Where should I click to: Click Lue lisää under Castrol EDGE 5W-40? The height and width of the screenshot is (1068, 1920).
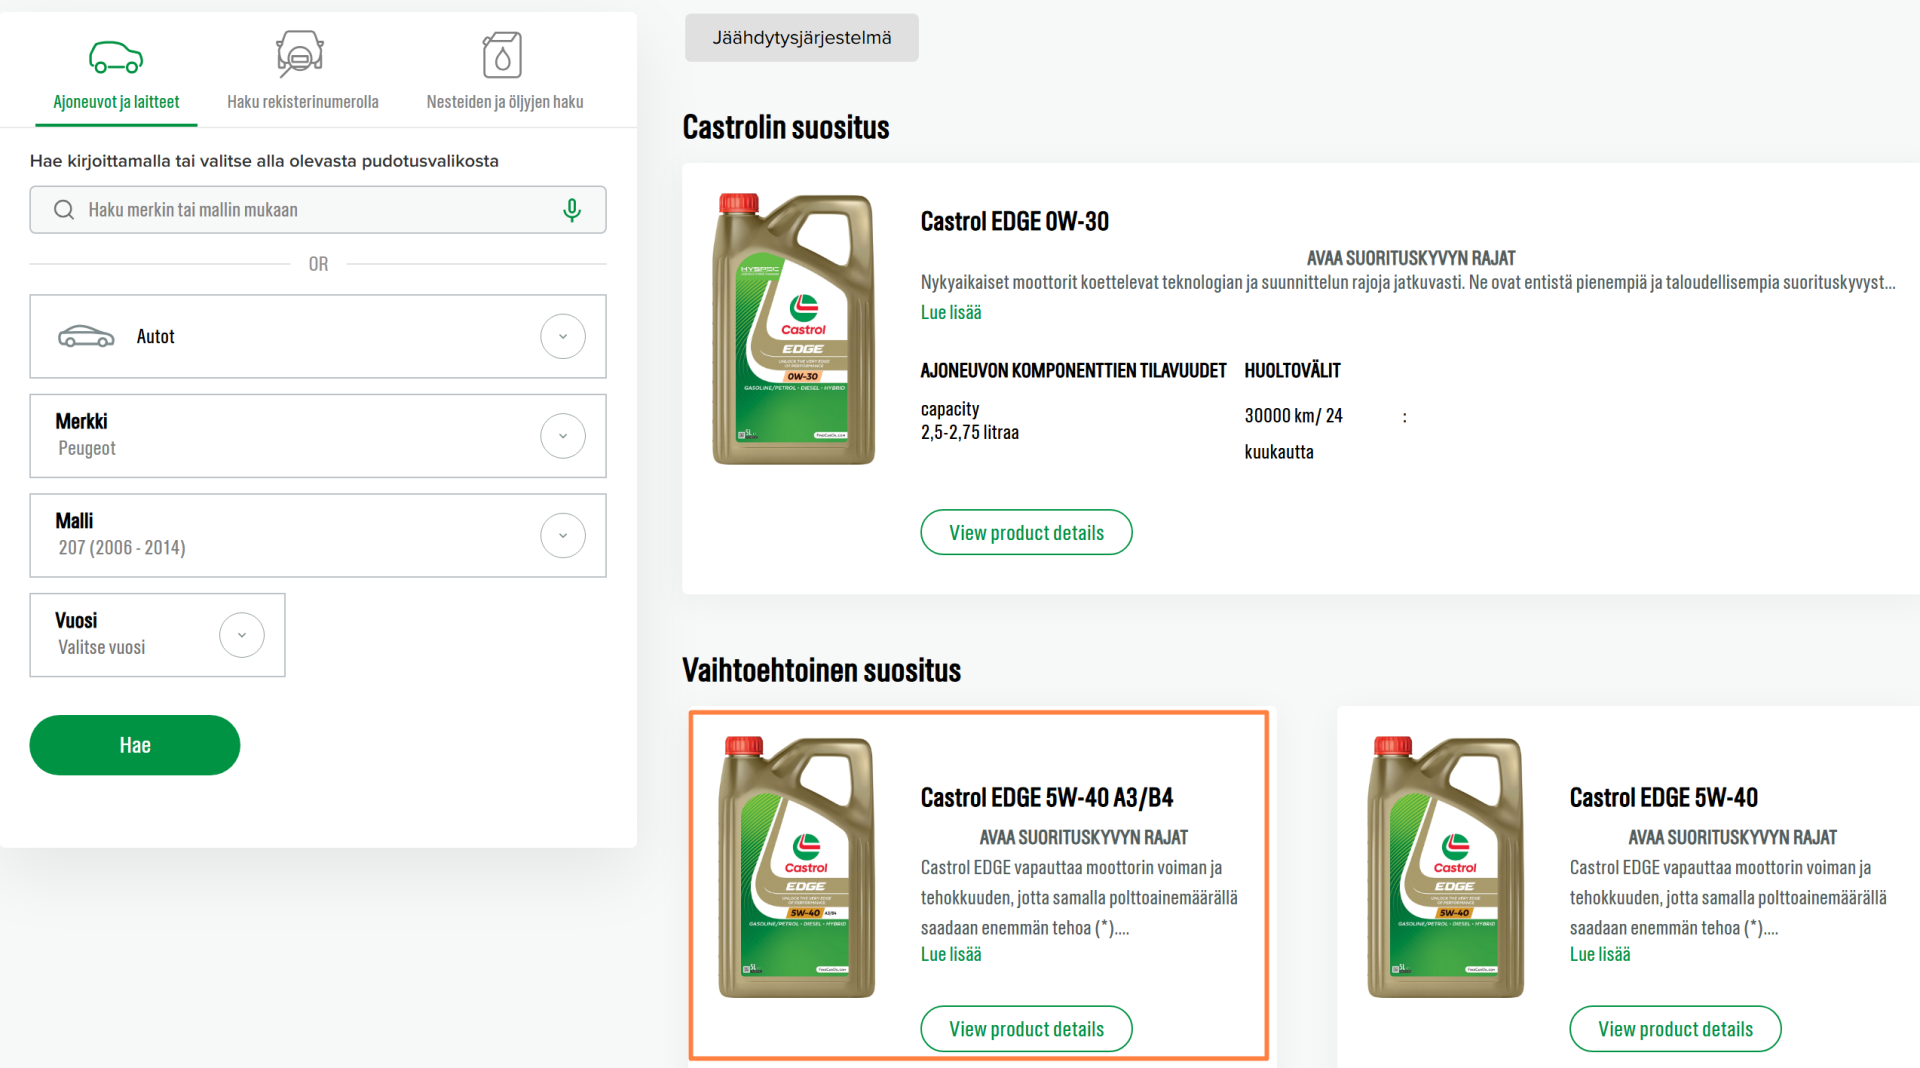pyautogui.click(x=1600, y=955)
